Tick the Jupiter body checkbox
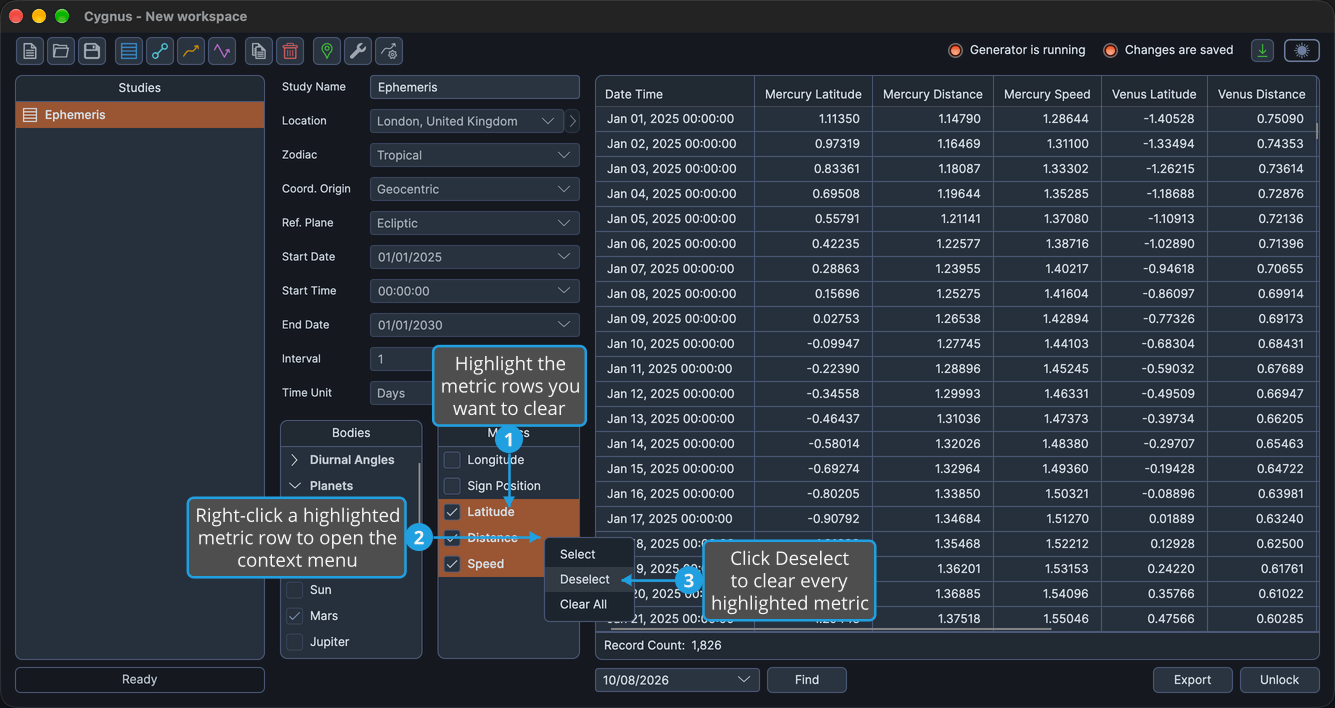This screenshot has height=708, width=1335. (295, 642)
